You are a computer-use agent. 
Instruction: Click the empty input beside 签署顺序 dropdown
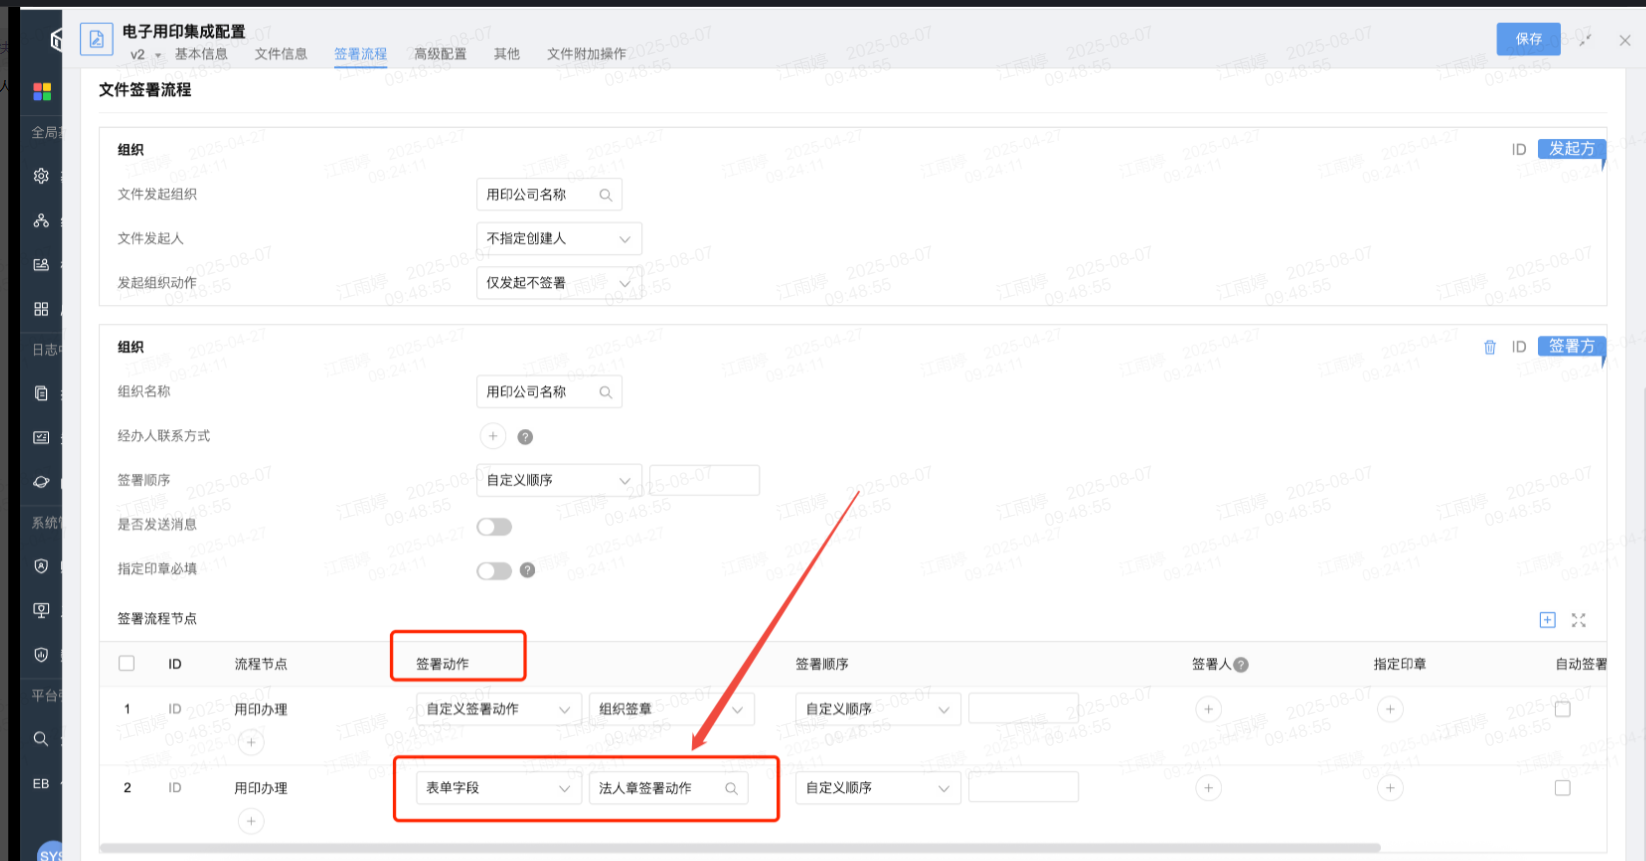pyautogui.click(x=704, y=480)
